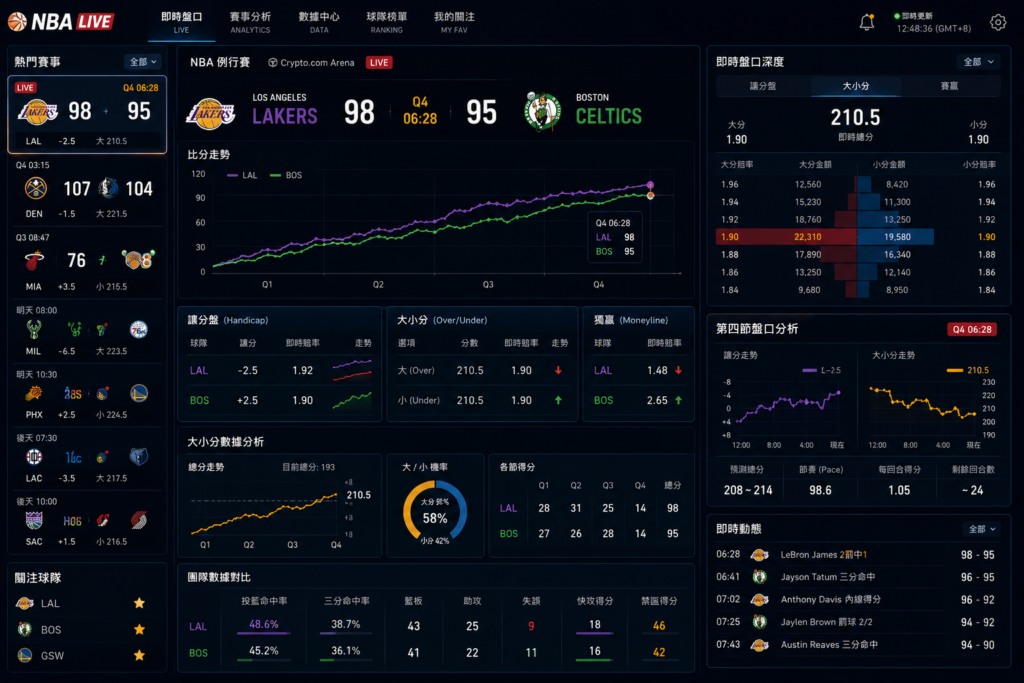Select the Knicks logo in MIA game

pos(138,260)
